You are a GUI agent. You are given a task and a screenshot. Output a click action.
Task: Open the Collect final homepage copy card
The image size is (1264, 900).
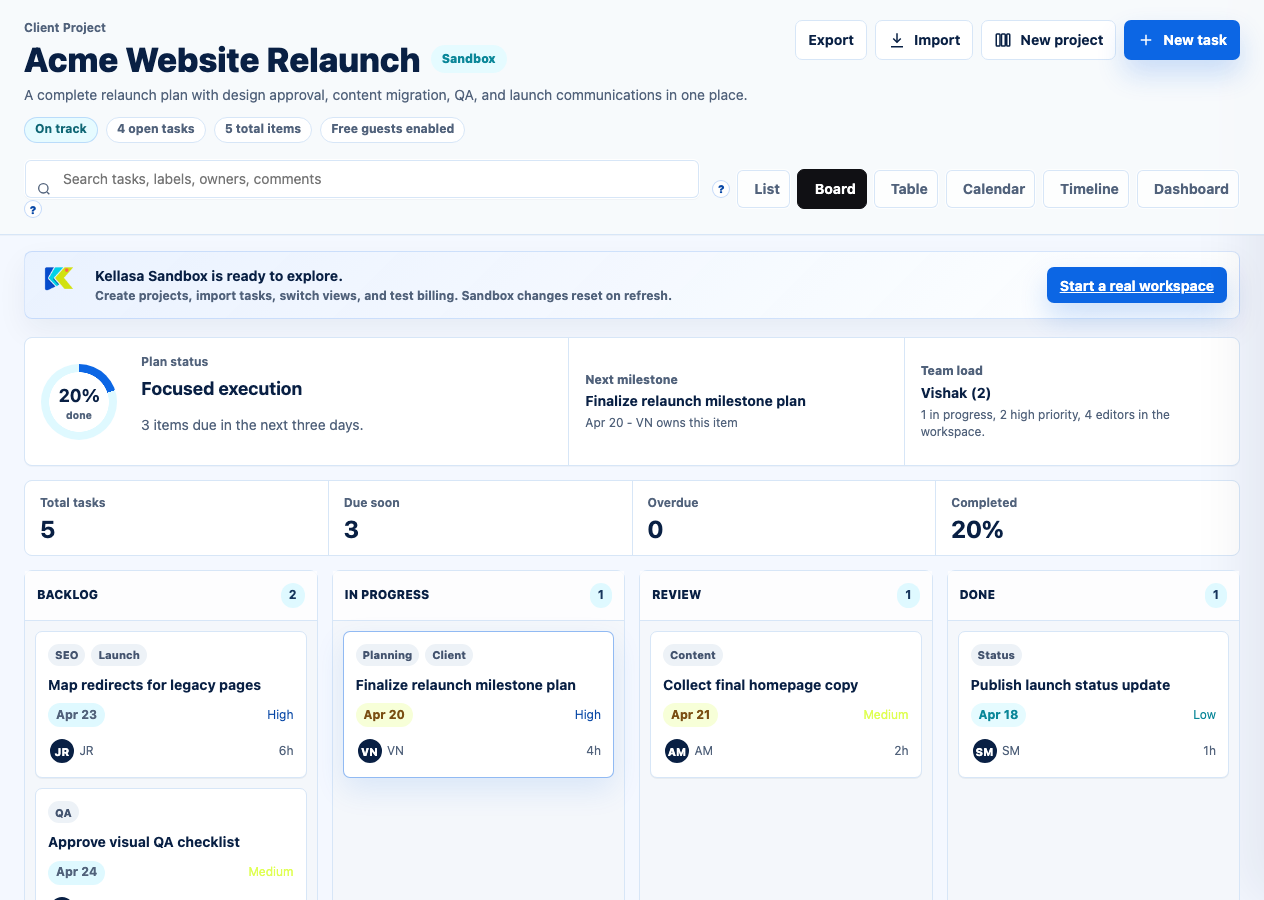click(760, 685)
